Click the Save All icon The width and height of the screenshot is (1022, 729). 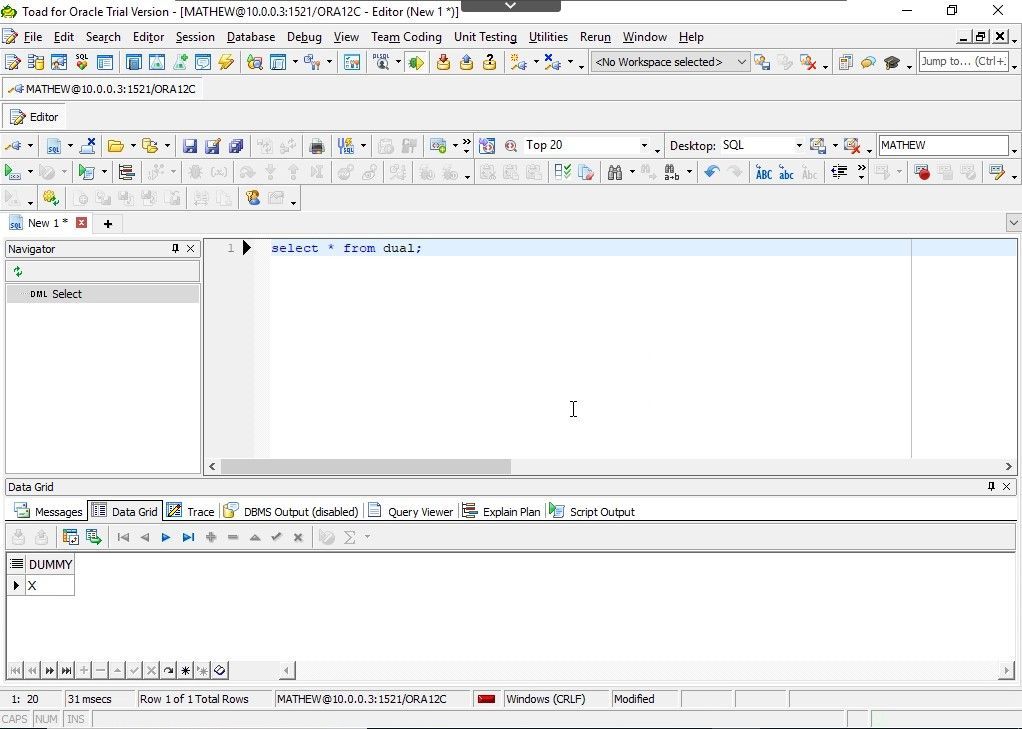click(236, 145)
